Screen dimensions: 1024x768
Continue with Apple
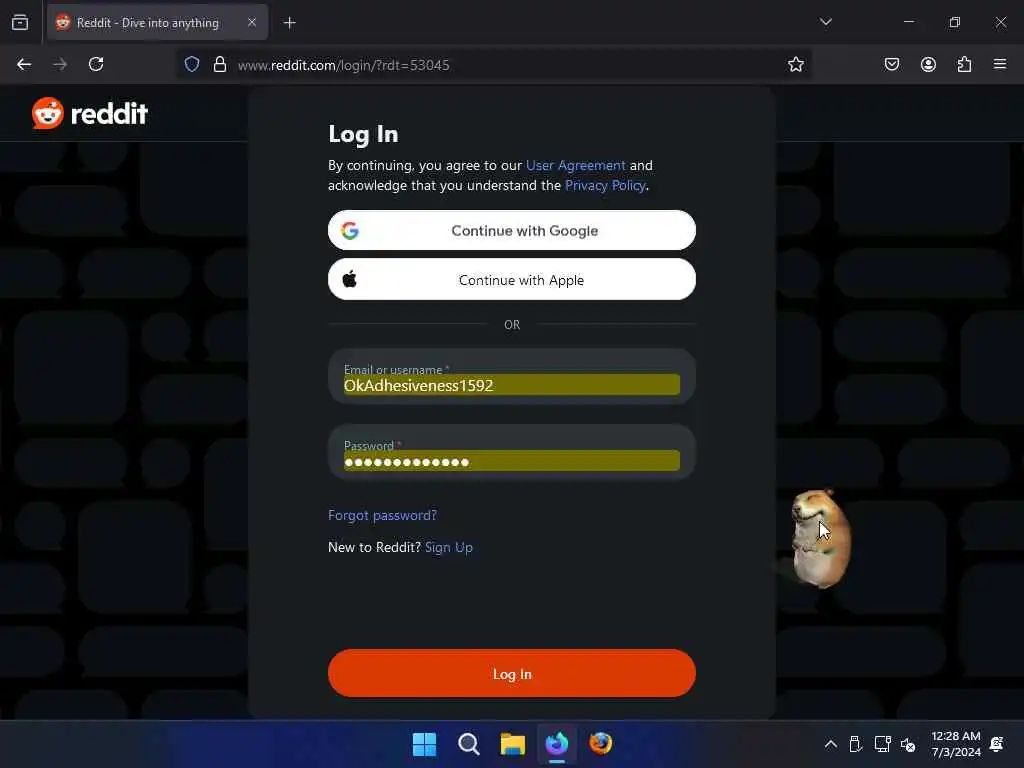[511, 280]
